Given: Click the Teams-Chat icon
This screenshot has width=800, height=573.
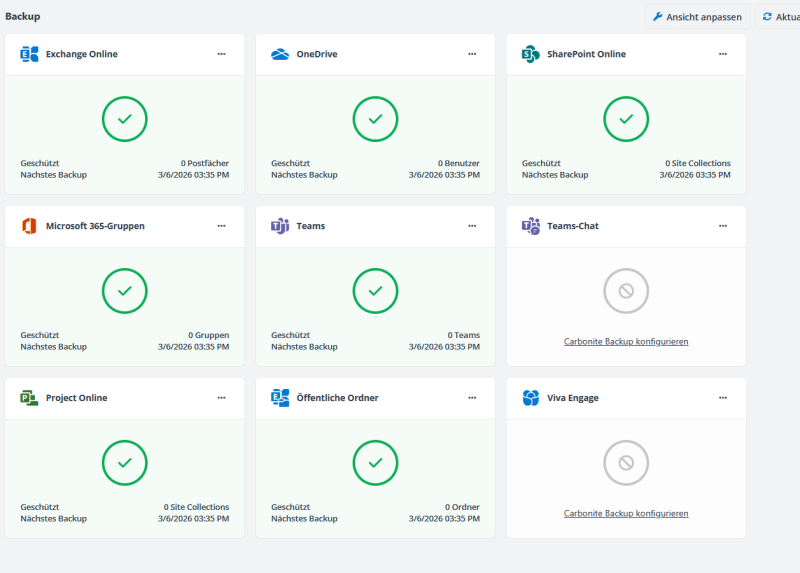Looking at the screenshot, I should (x=531, y=226).
